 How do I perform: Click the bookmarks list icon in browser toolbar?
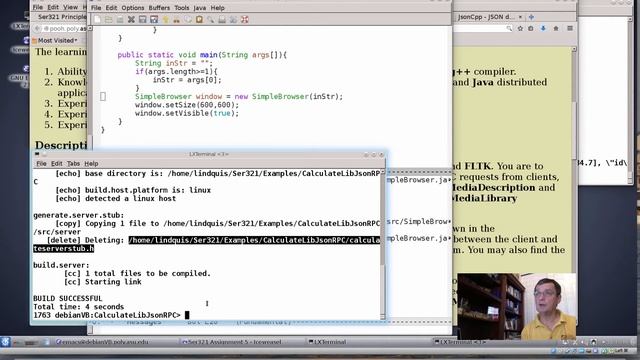[531, 29]
